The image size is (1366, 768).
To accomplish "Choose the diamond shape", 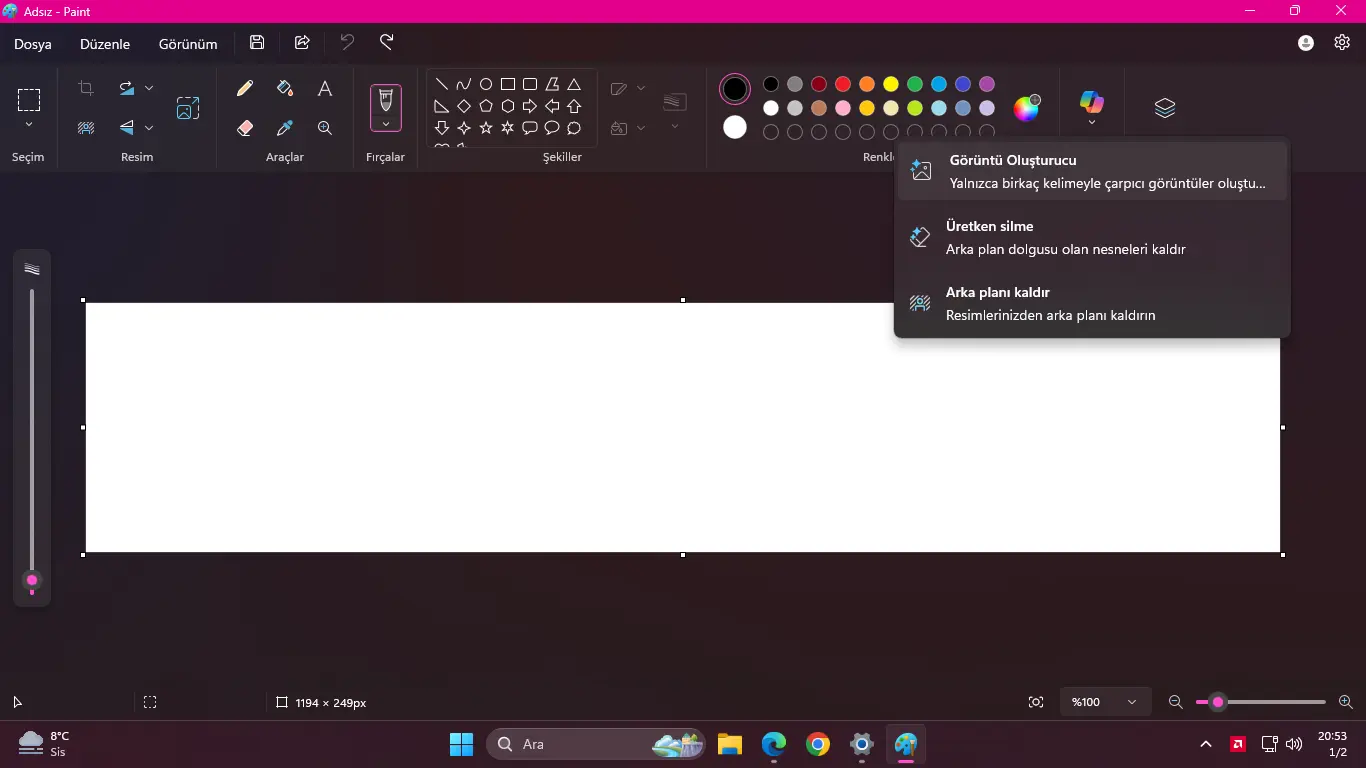I will tap(463, 106).
